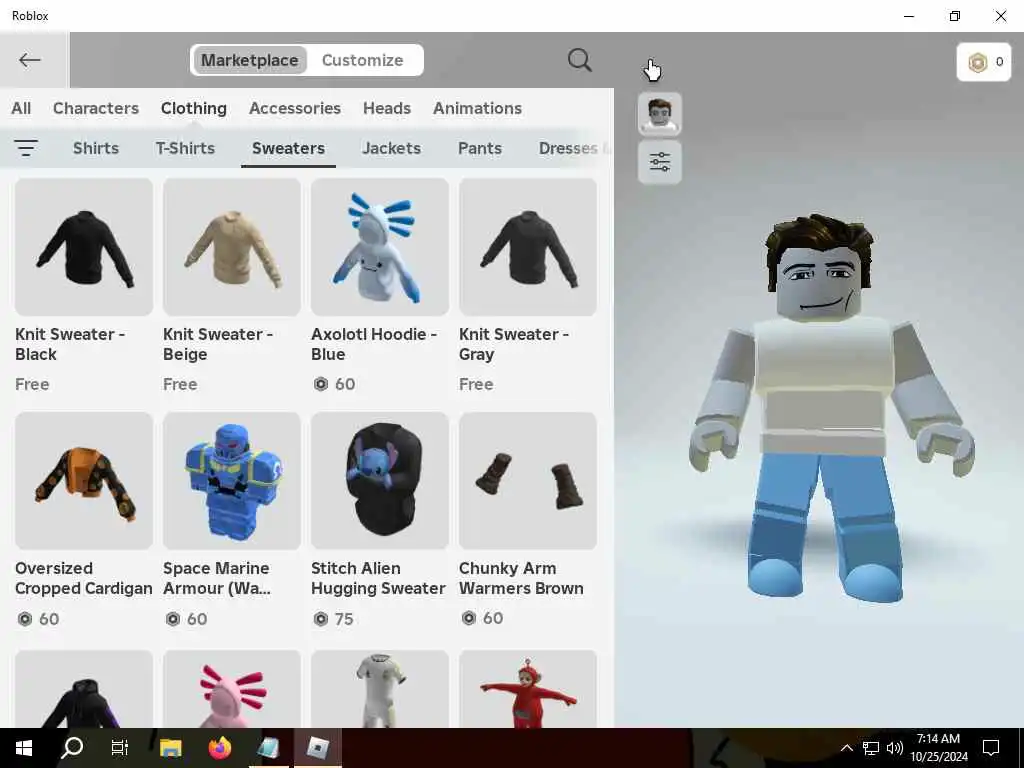1024x768 pixels.
Task: Click the 'Stitch Alien Hugging Sweater' title
Action: [x=378, y=578]
